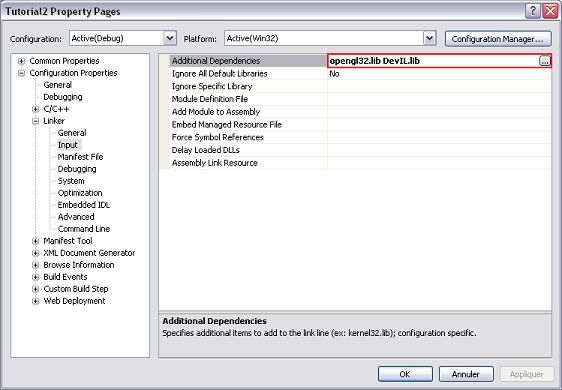Select the Add Module to Assembly property
562x390 pixels.
pos(216,112)
